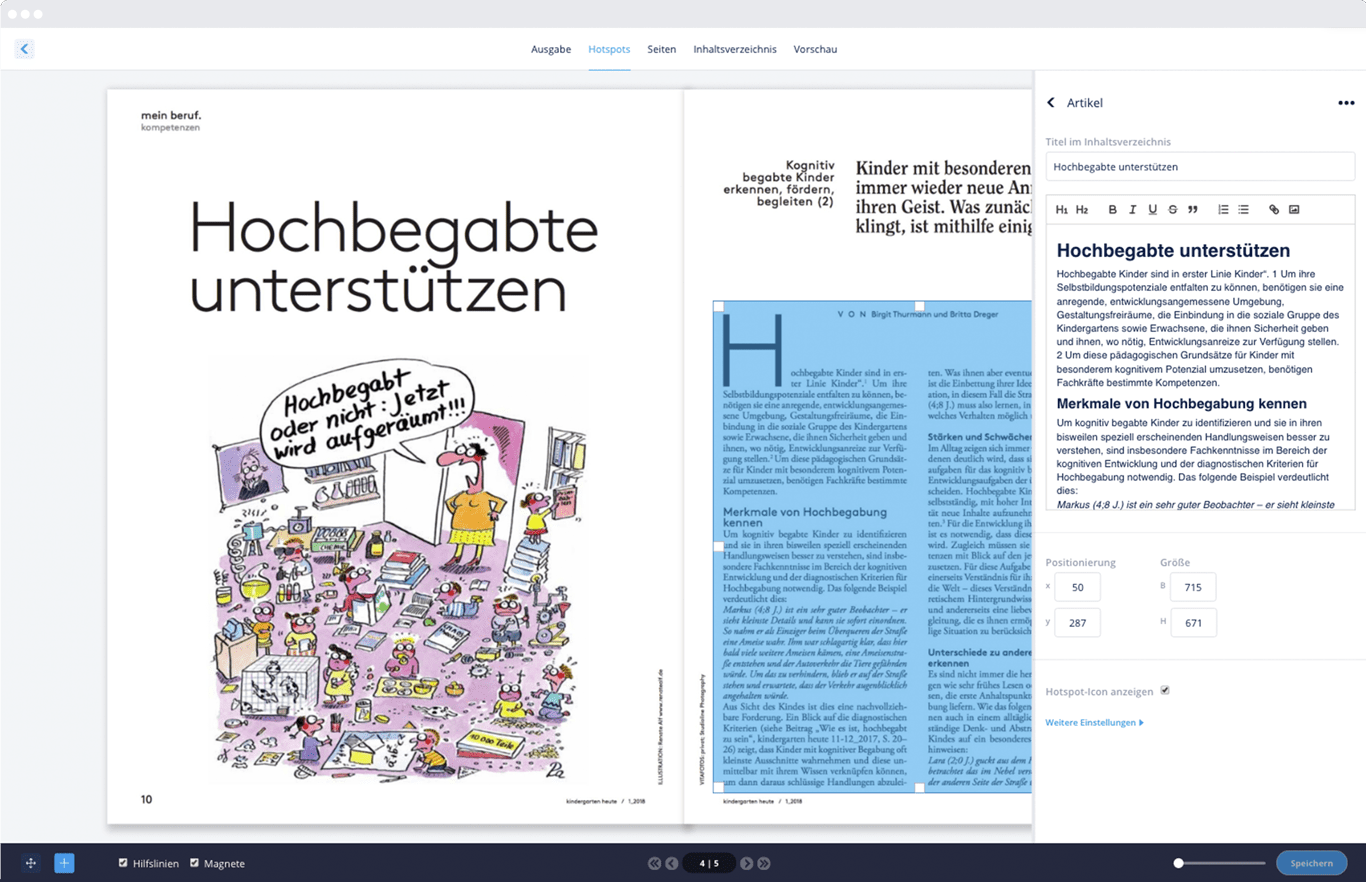Toggle underline formatting
The image size is (1366, 882).
1152,210
